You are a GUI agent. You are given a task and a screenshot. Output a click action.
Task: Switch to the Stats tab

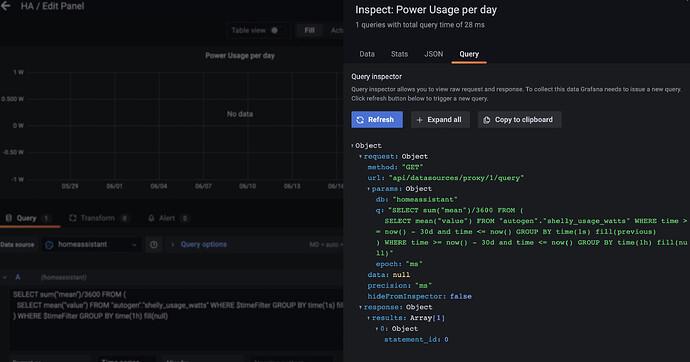point(399,54)
